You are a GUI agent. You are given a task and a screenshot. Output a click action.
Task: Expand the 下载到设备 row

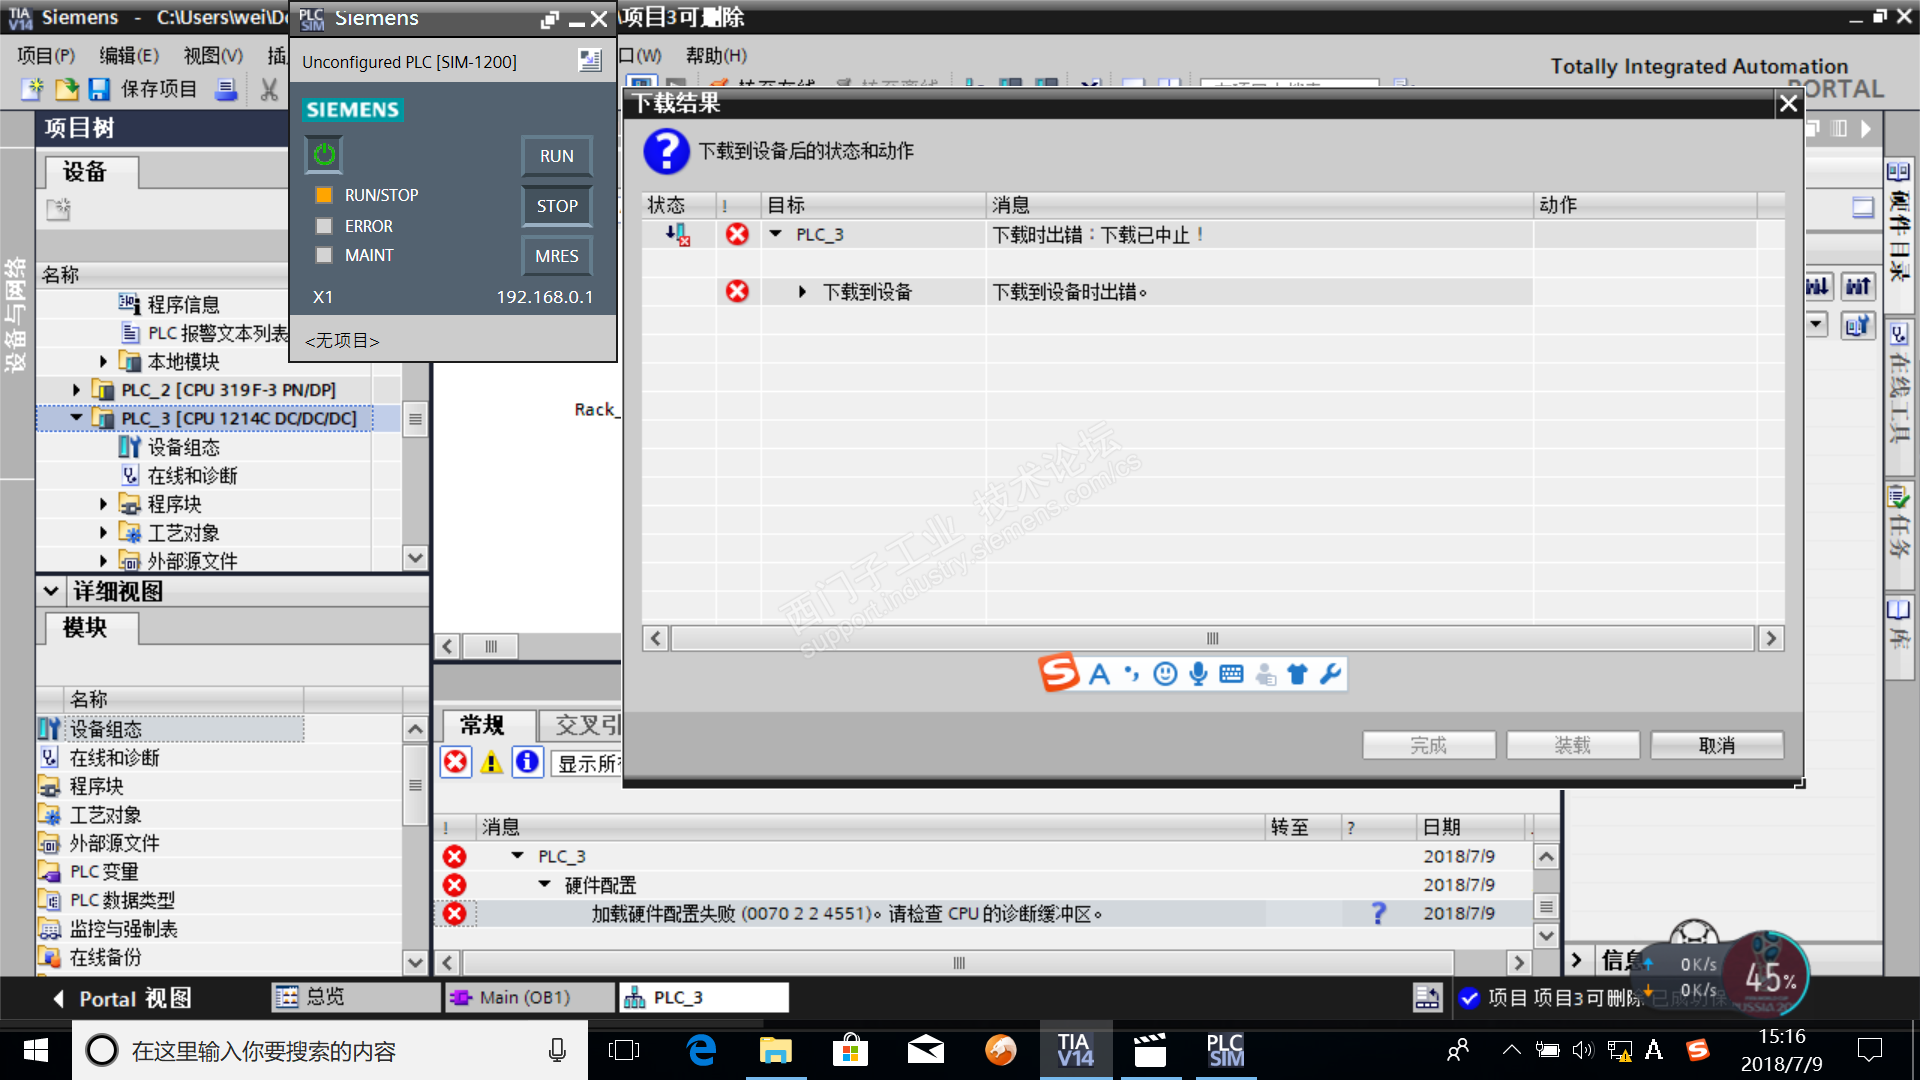click(x=802, y=292)
